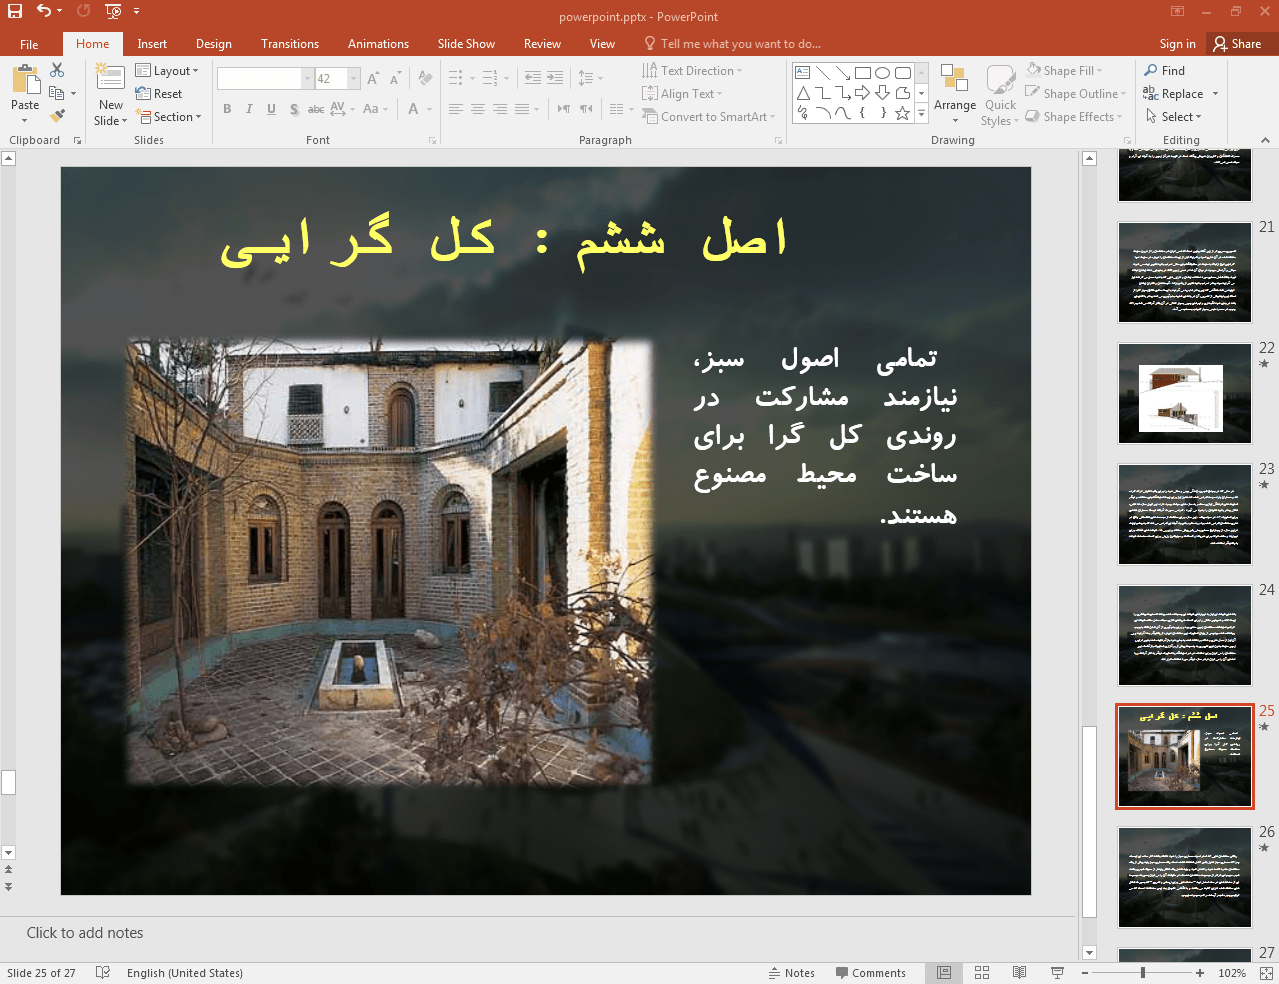Insert numbered list
The width and height of the screenshot is (1279, 984).
pos(490,78)
